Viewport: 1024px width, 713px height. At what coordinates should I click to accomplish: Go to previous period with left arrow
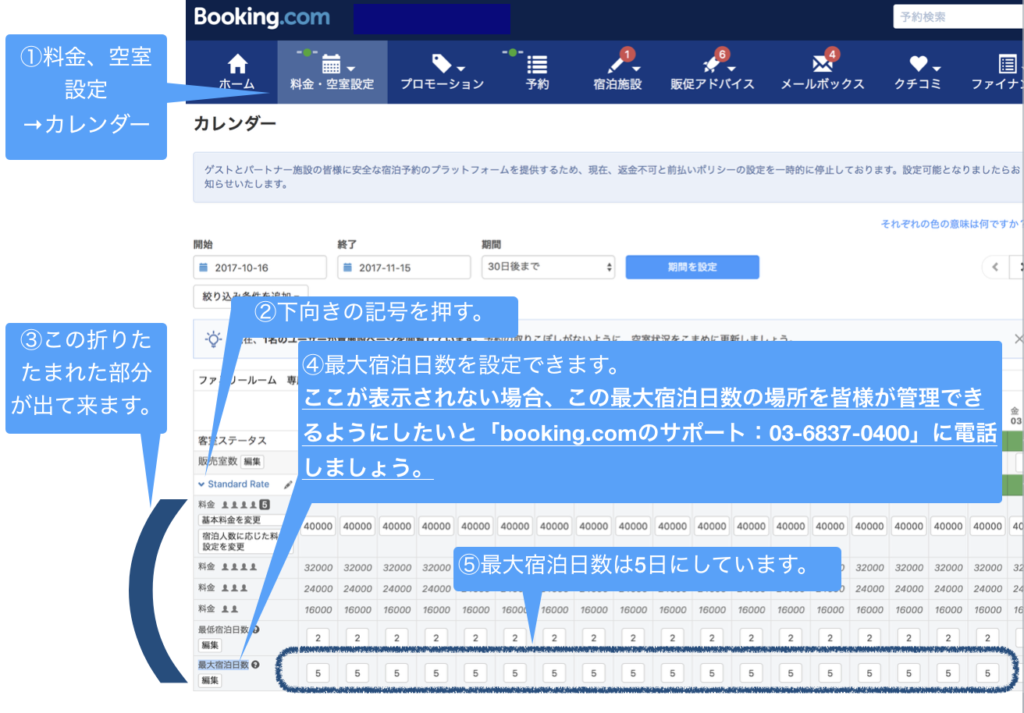(995, 267)
